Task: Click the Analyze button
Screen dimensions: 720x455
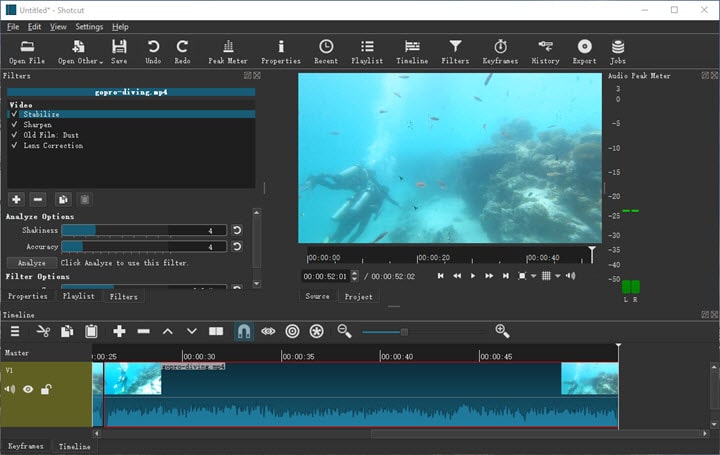Action: (31, 263)
